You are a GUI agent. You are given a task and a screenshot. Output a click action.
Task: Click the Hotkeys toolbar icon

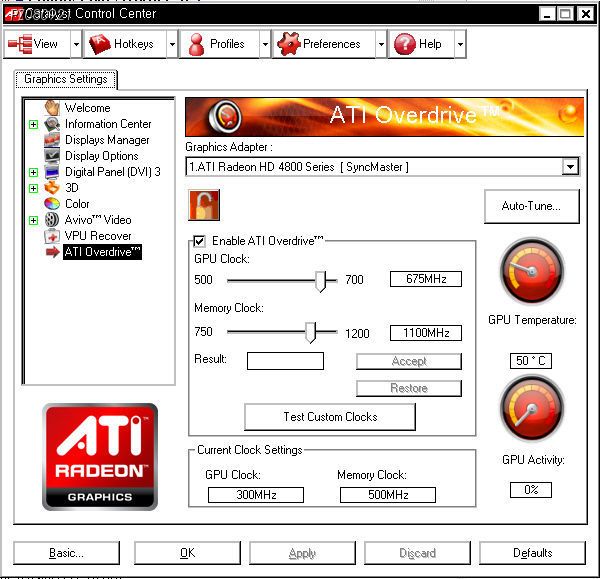pyautogui.click(x=100, y=44)
